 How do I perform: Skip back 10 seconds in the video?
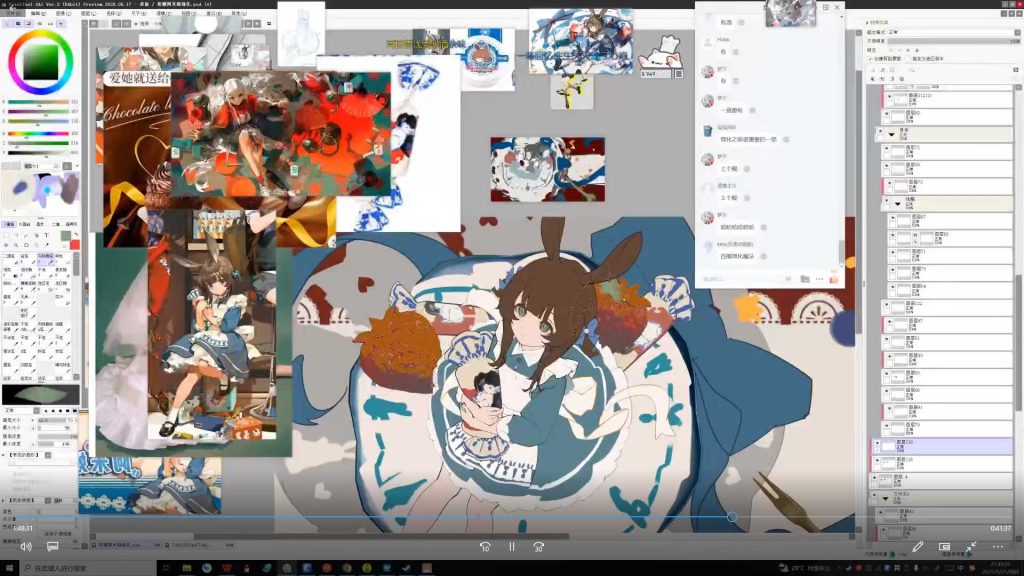click(485, 547)
